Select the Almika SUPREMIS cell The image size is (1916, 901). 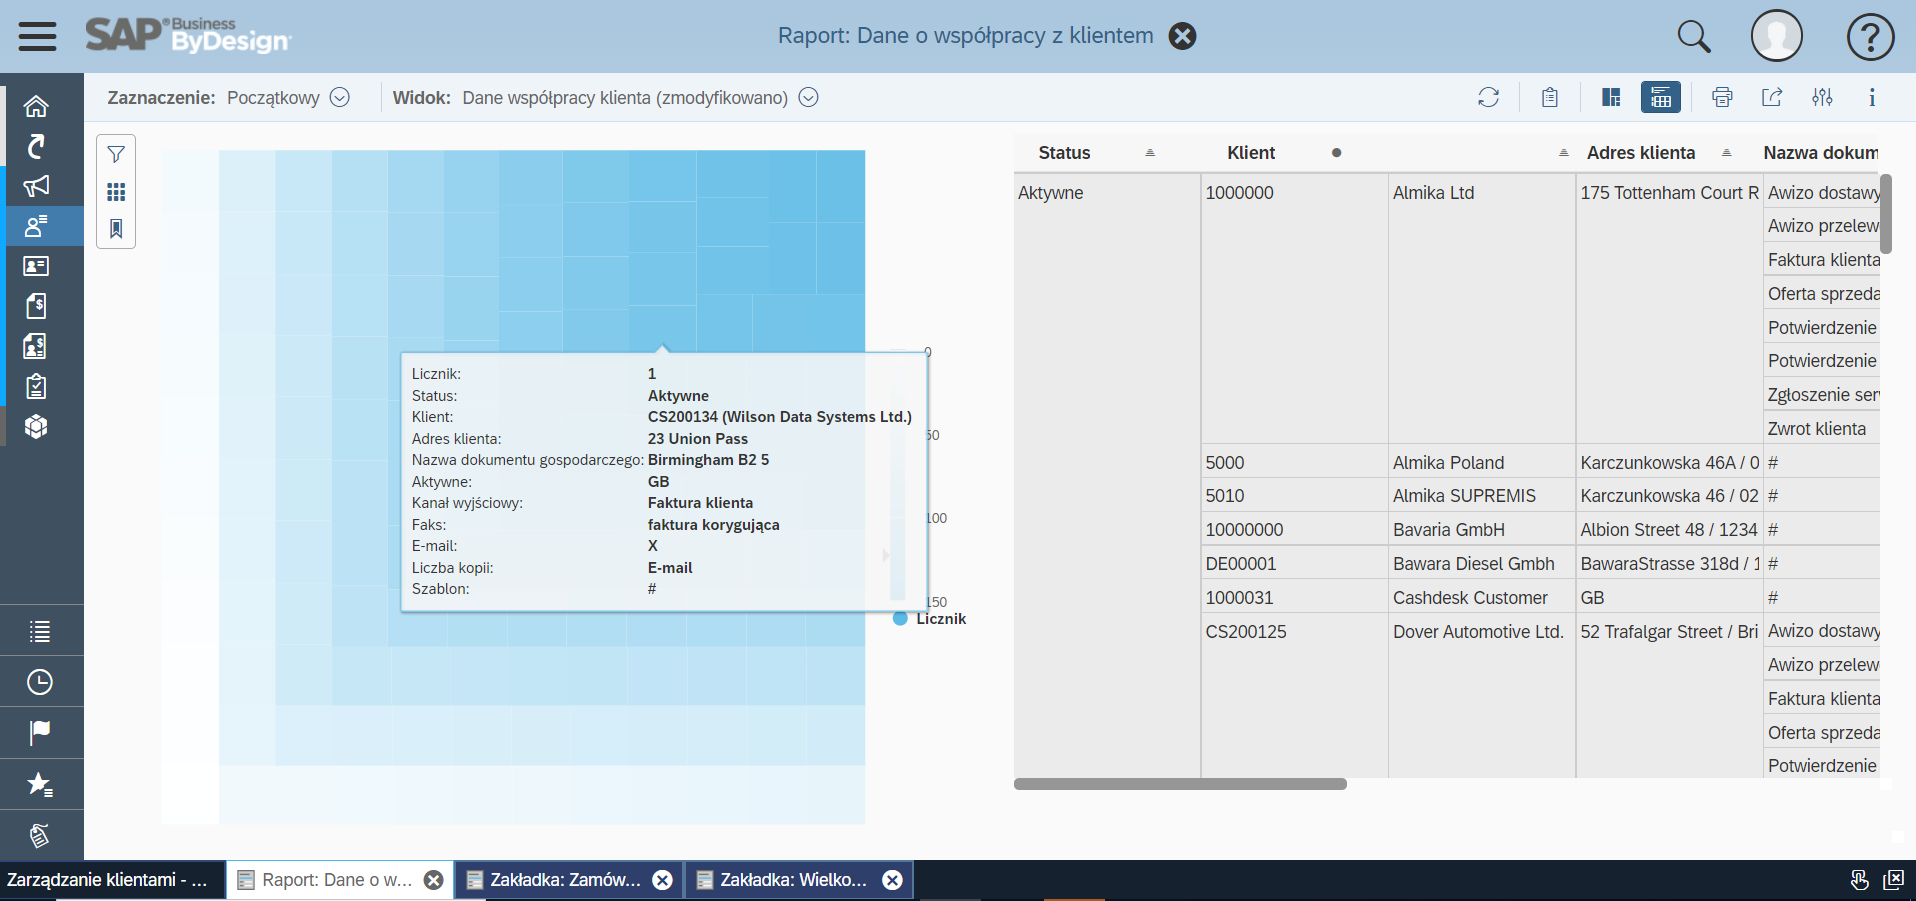pyautogui.click(x=1482, y=496)
